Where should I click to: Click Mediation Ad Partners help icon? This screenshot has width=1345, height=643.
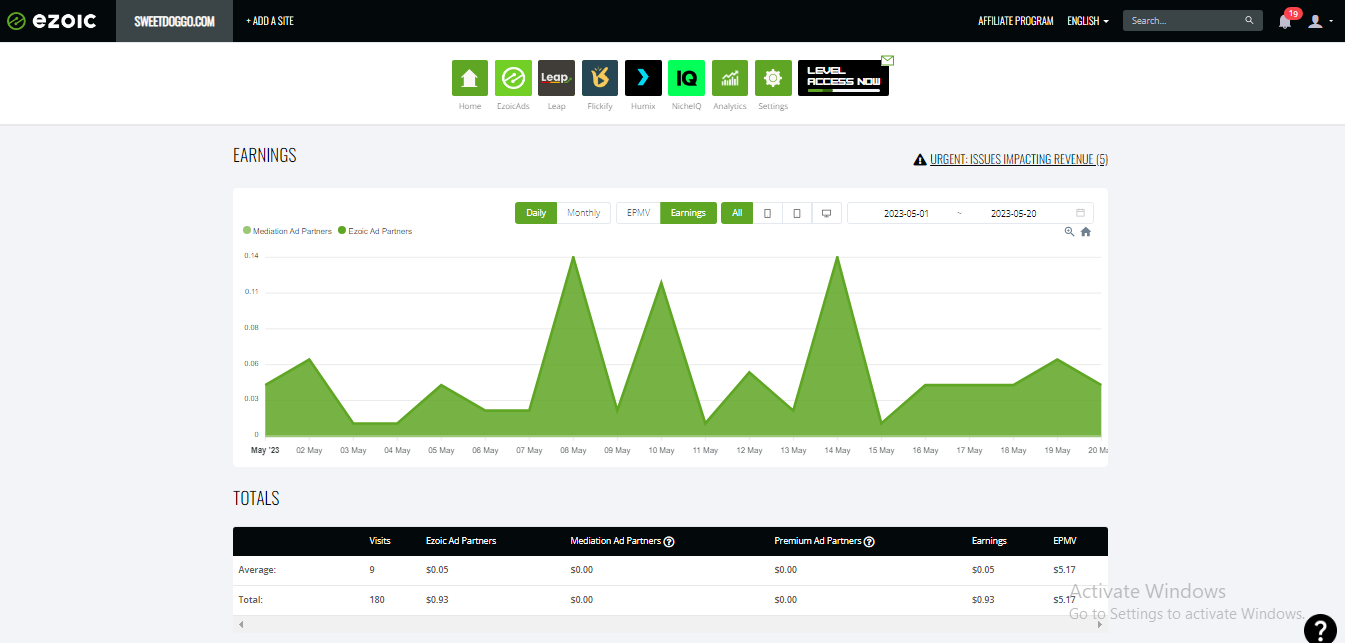coord(669,542)
